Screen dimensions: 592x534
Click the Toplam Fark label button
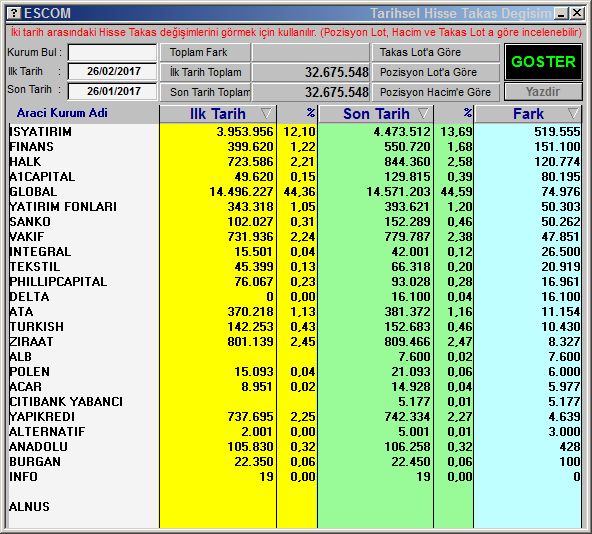tap(205, 52)
